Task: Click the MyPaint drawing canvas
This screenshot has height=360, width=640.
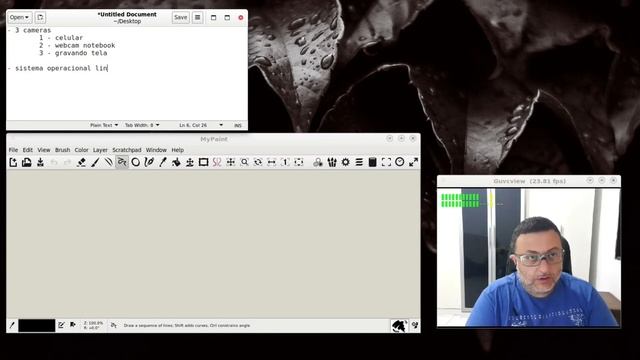Action: 213,244
